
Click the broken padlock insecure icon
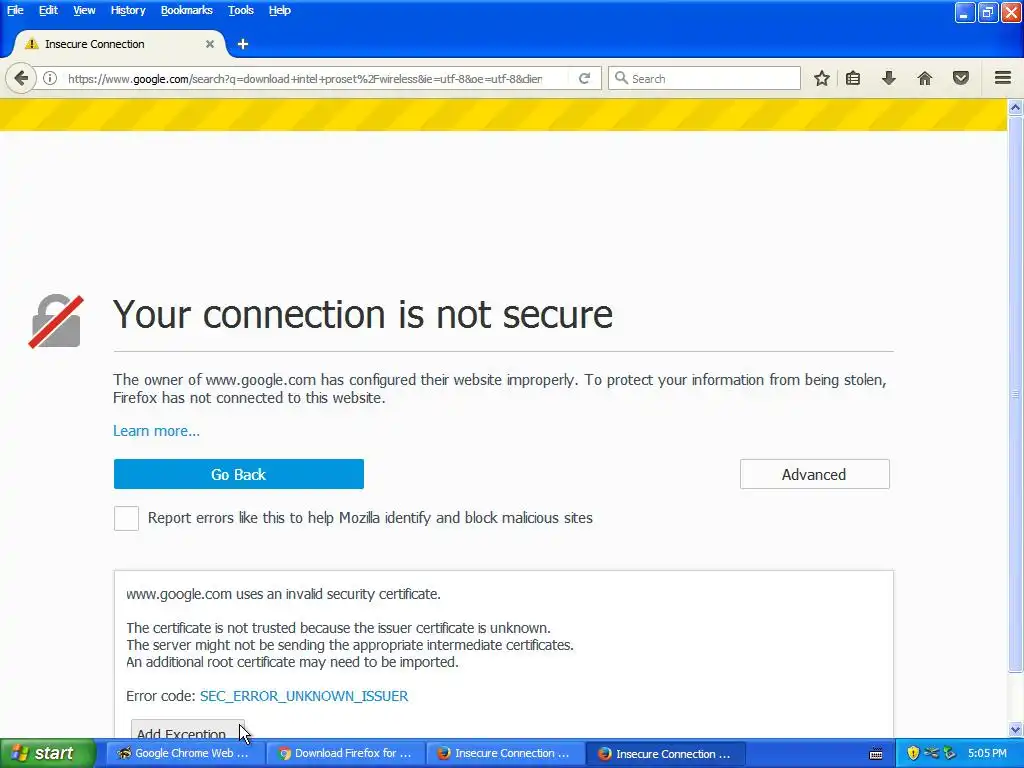56,321
